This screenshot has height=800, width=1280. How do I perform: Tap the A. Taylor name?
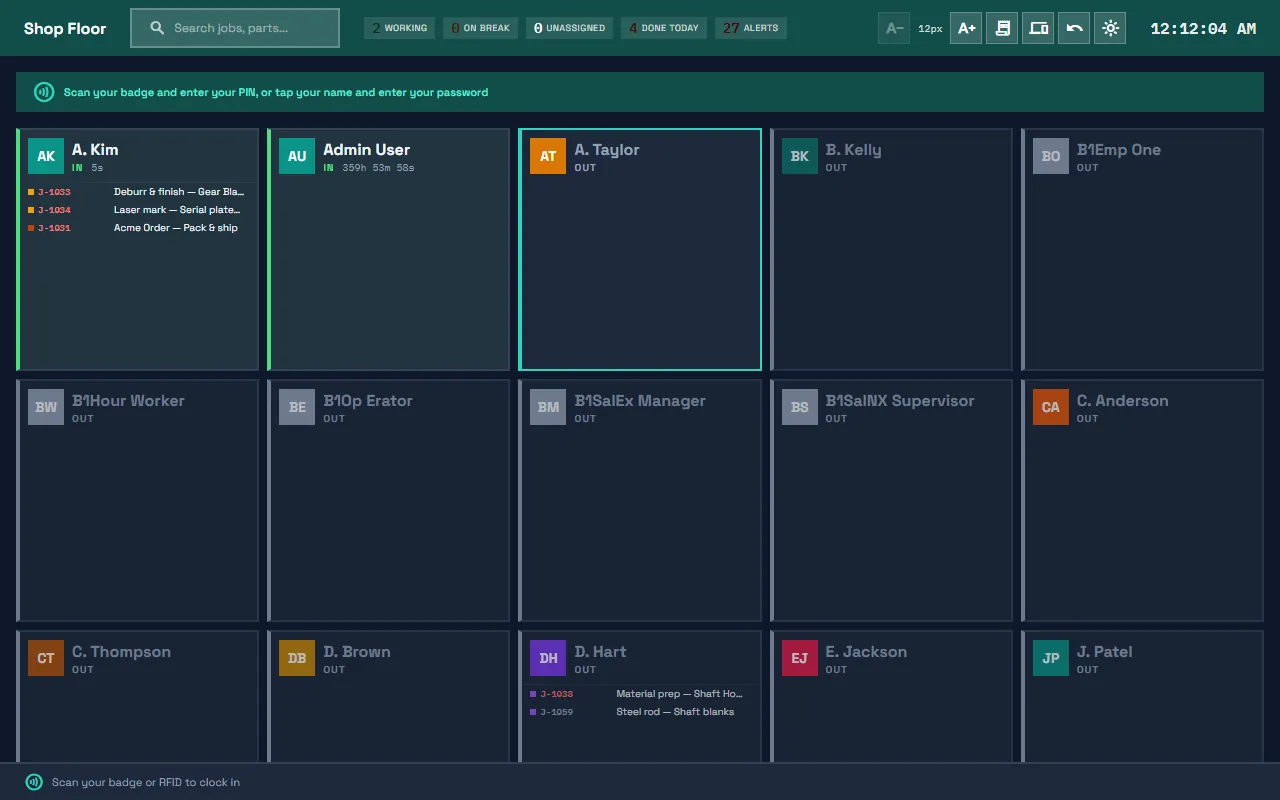[x=607, y=150]
